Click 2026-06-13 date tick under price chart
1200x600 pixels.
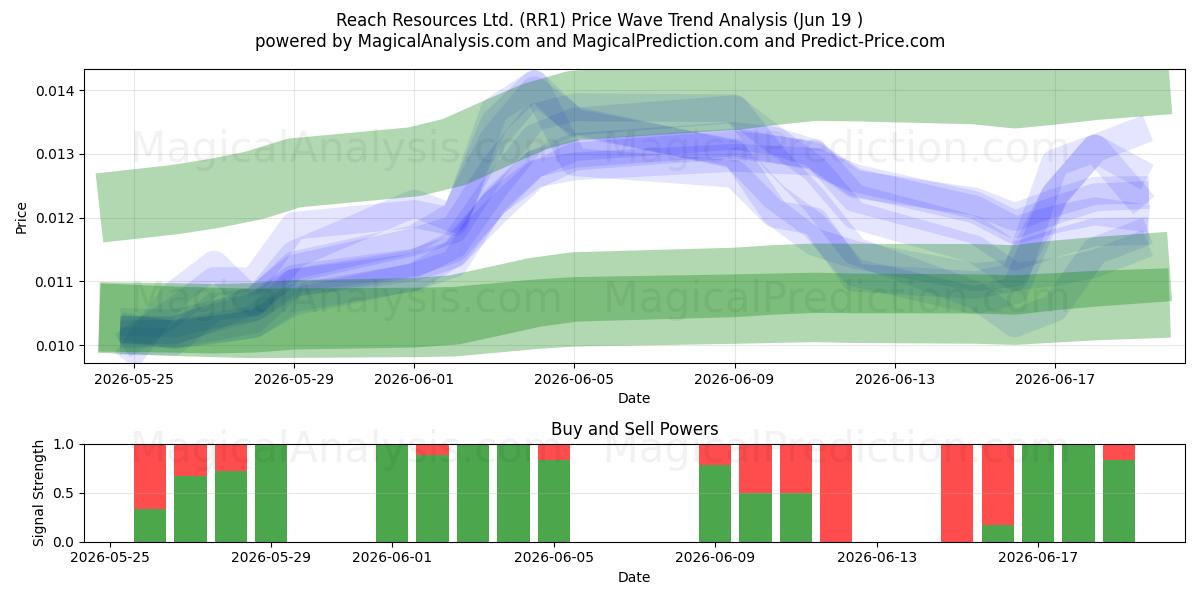[895, 379]
